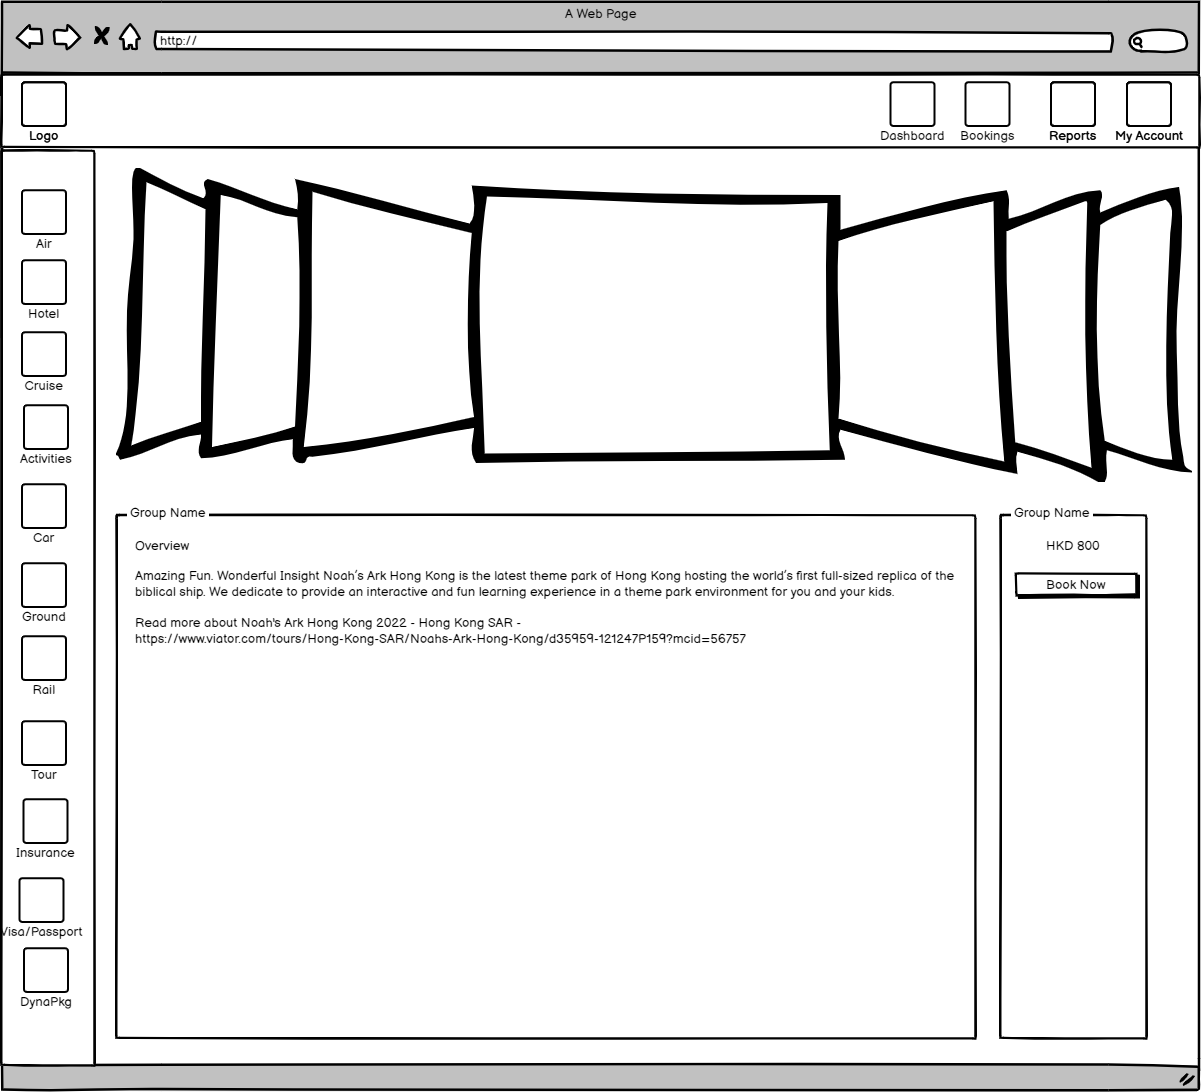Click the browser URL address field
The height and width of the screenshot is (1092, 1201).
click(x=633, y=42)
